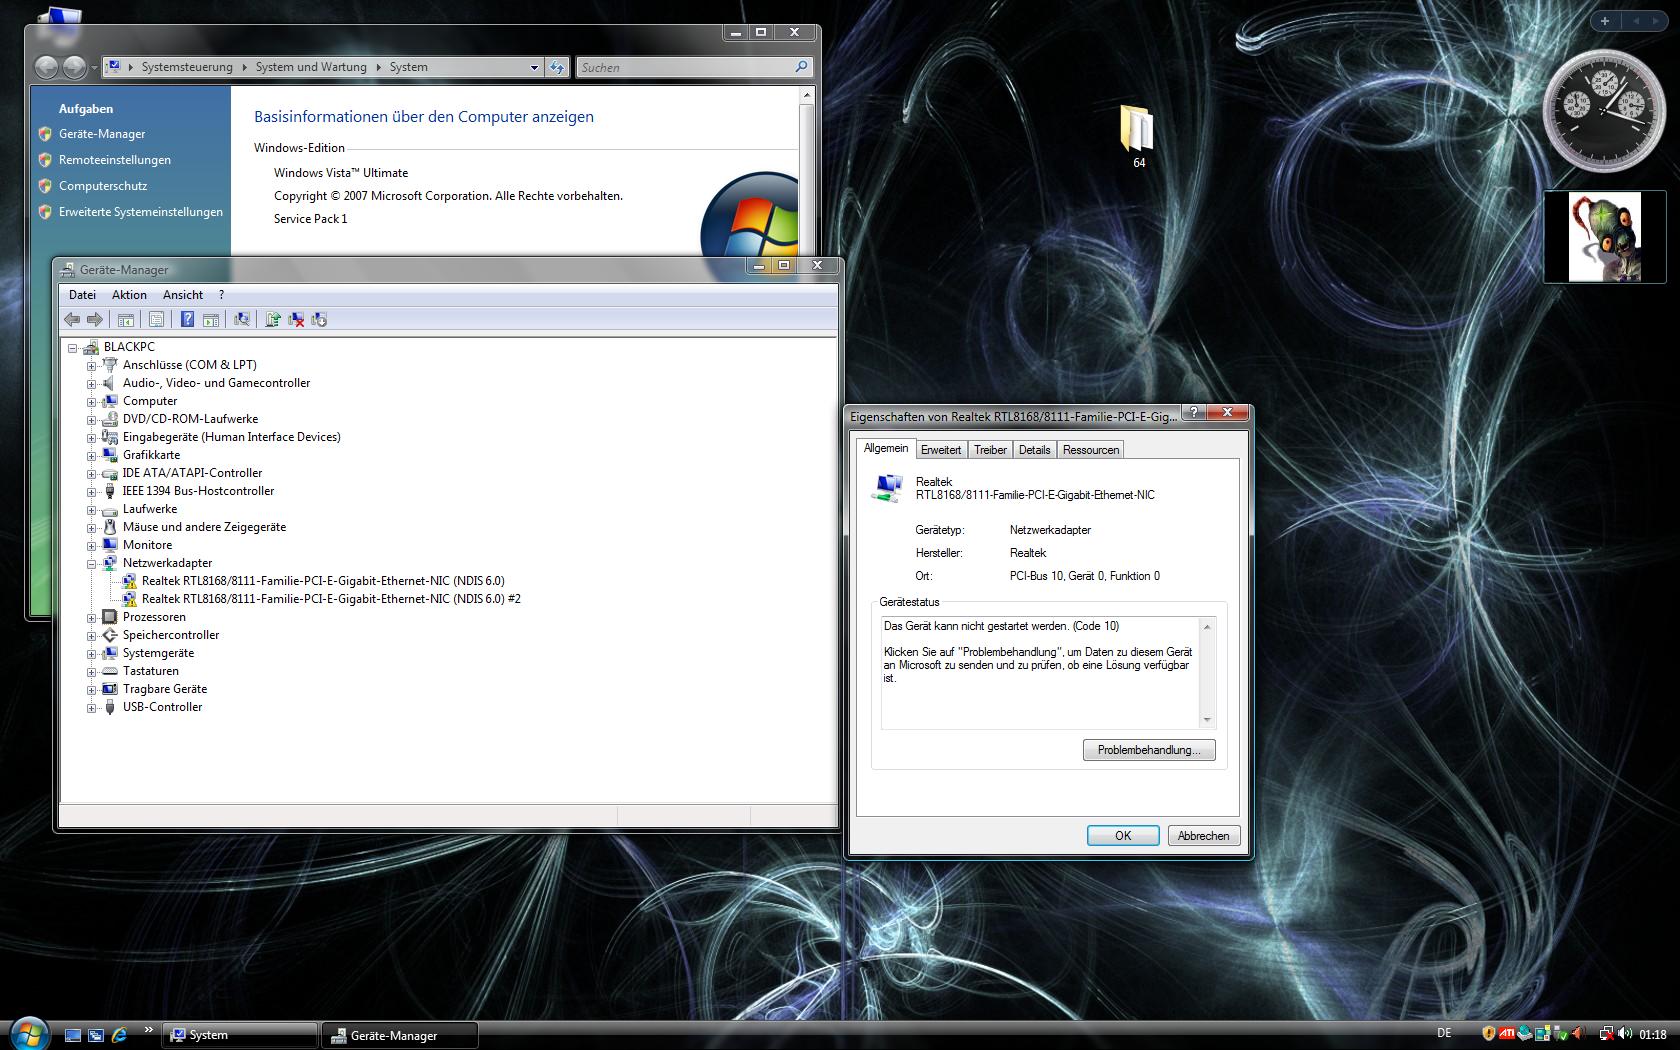The image size is (1680, 1050).
Task: Click the volume speaker tray icon
Action: point(1624,1034)
